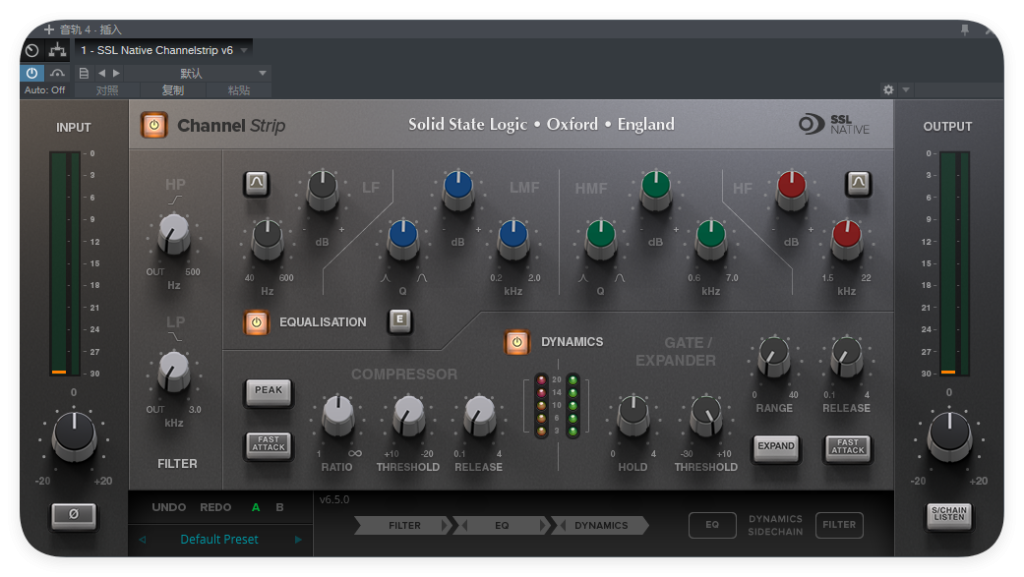This screenshot has height=577, width=1024.
Task: Click the blue LMF gain knob
Action: [x=458, y=190]
